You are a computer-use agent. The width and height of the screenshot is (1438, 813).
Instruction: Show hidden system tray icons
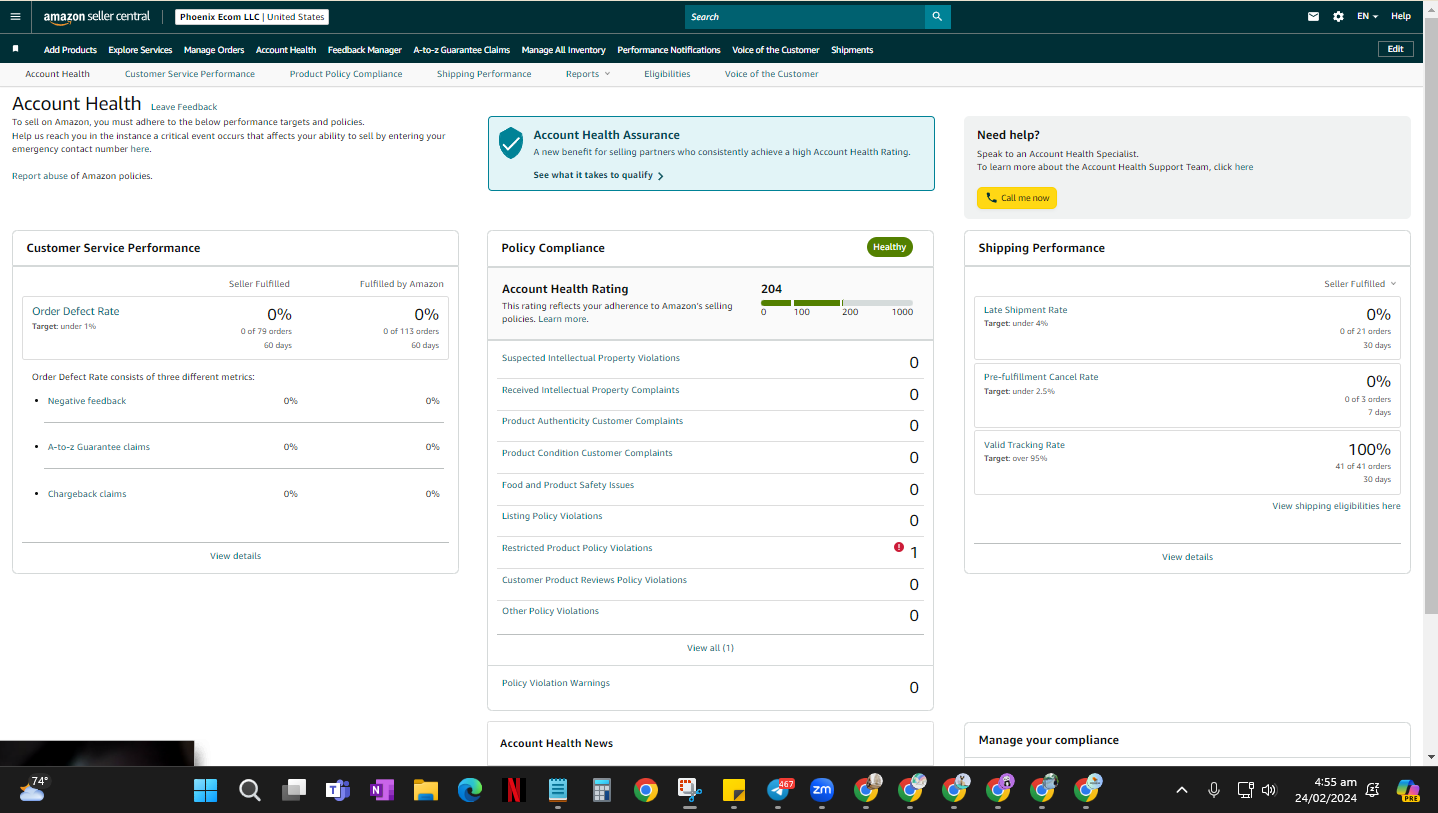1182,790
